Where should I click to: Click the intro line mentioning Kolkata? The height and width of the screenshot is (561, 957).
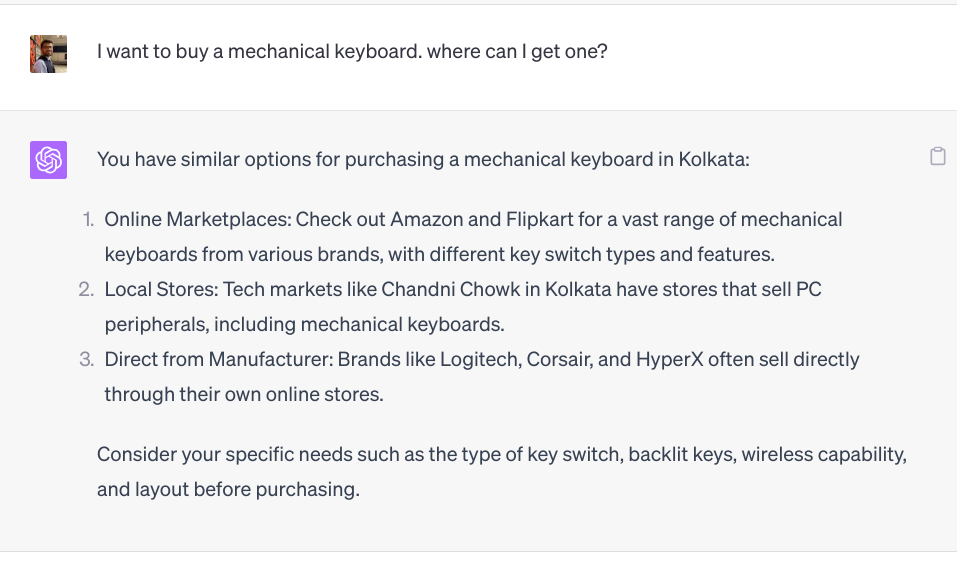[x=423, y=159]
